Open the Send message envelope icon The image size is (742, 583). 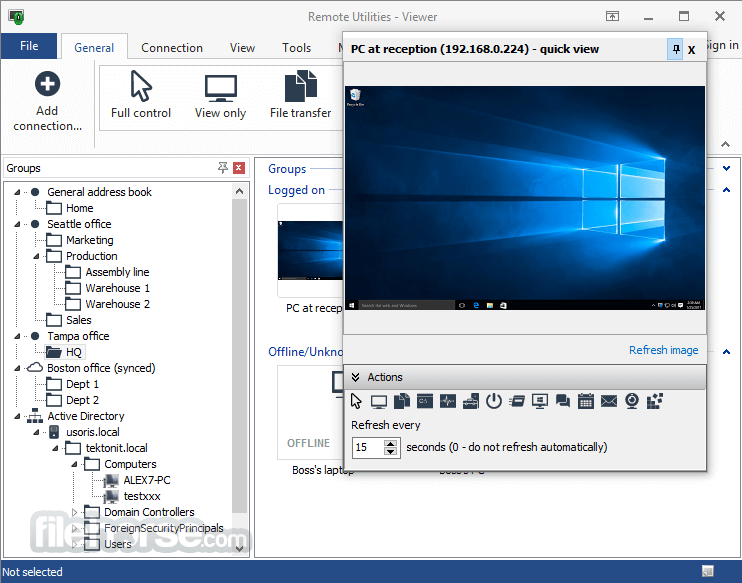click(x=609, y=401)
